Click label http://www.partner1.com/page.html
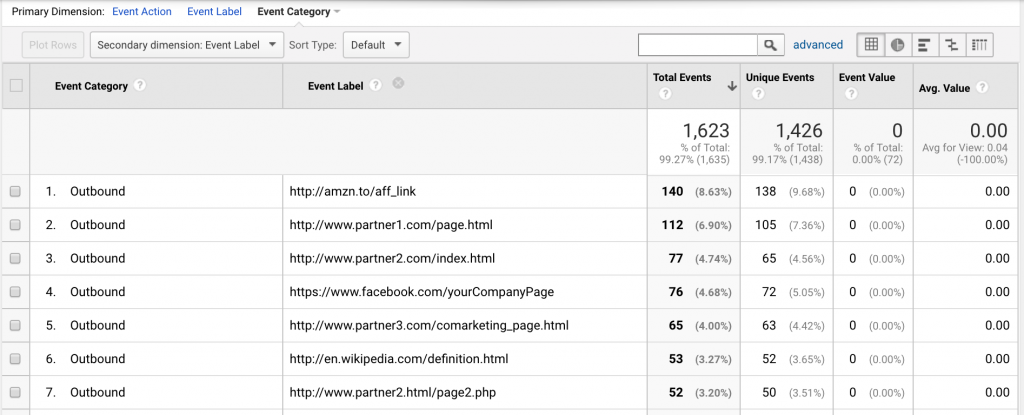 pyautogui.click(x=391, y=225)
